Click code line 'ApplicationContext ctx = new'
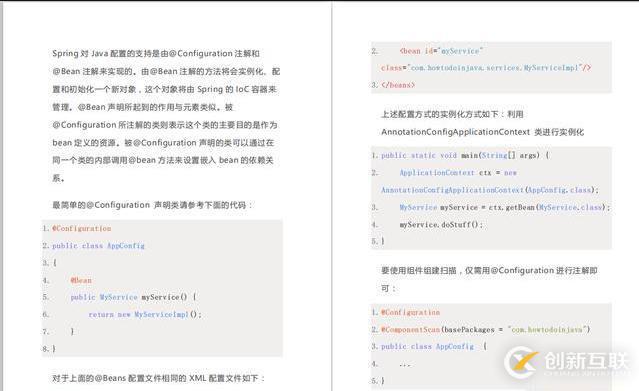639x391 pixels. pyautogui.click(x=458, y=173)
